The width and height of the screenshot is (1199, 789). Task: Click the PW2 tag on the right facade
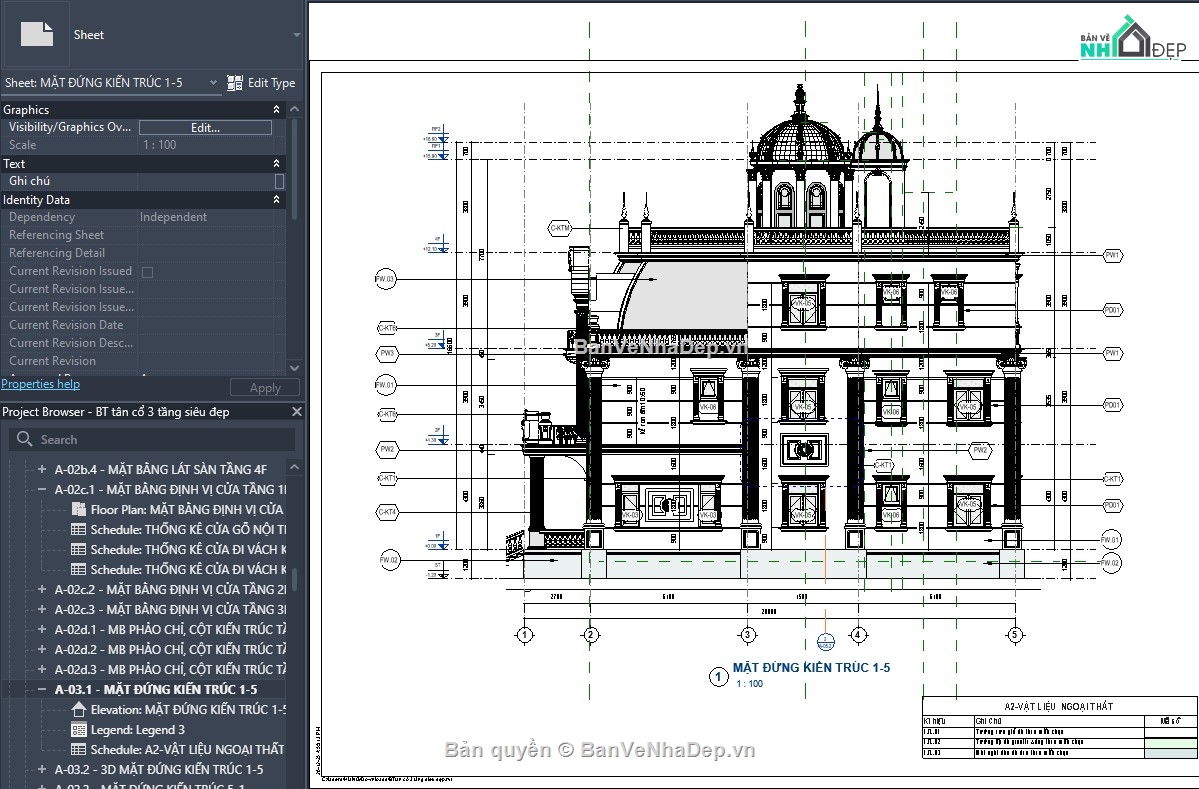(980, 450)
